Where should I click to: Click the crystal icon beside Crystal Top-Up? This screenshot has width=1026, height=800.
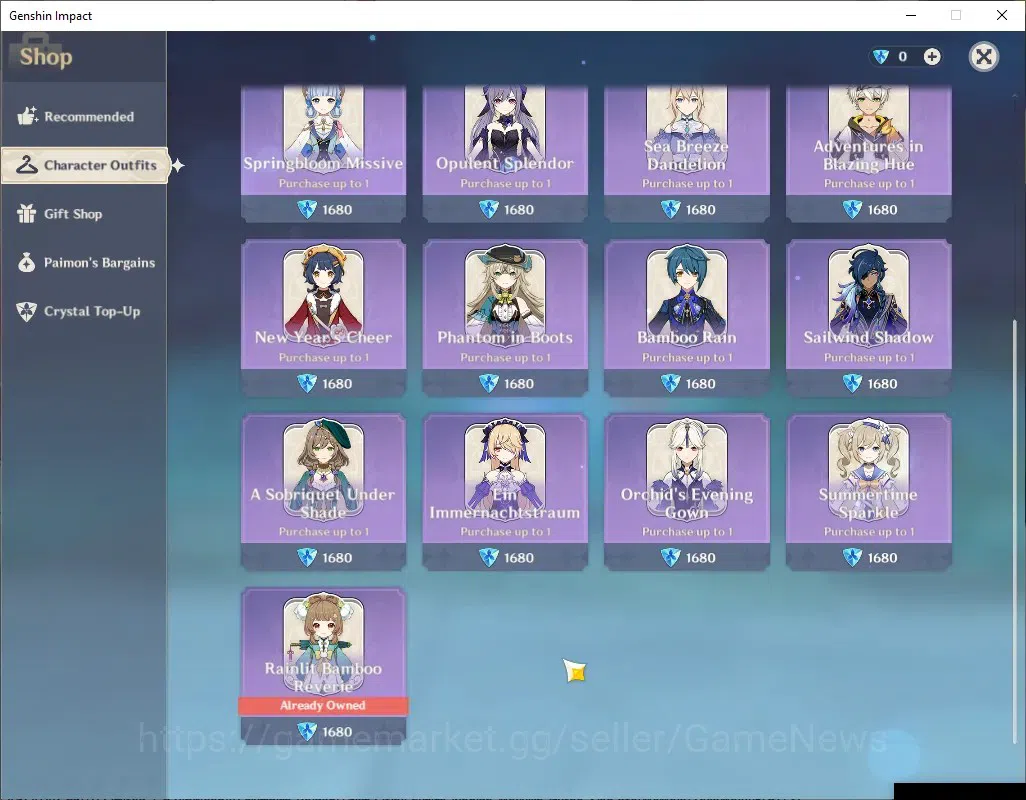(27, 311)
